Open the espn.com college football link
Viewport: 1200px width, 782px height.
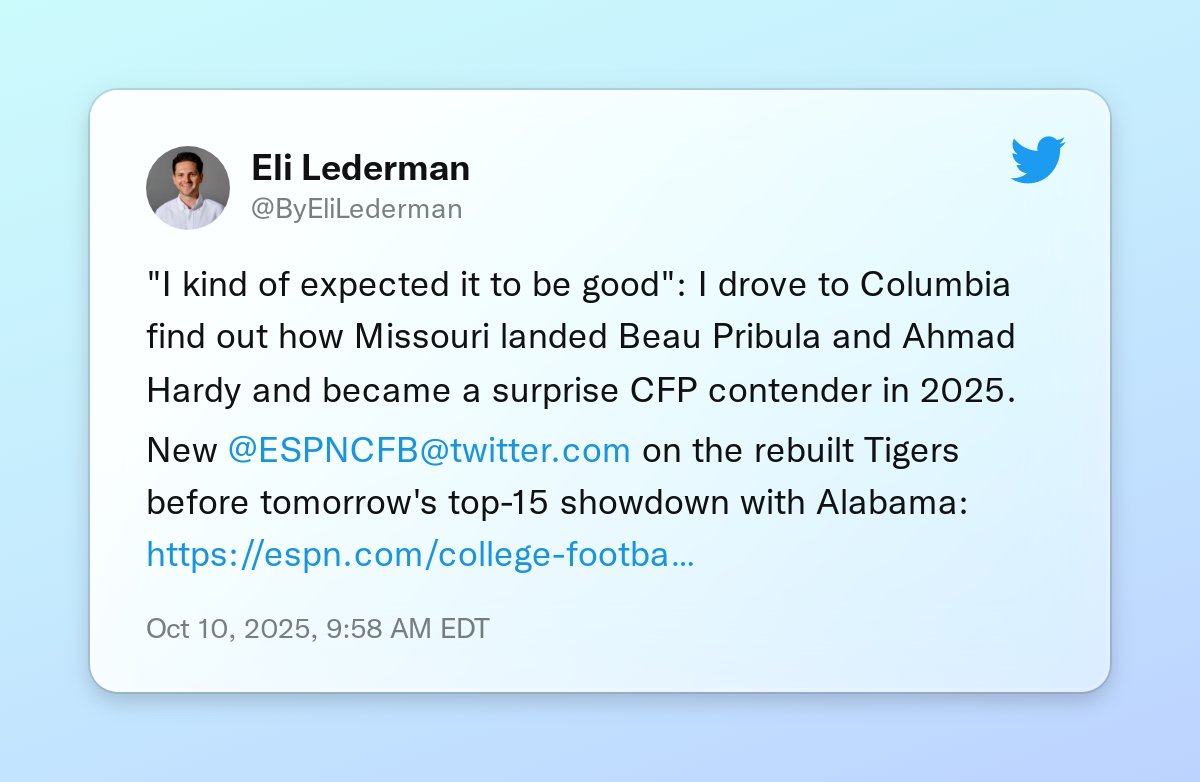(420, 554)
